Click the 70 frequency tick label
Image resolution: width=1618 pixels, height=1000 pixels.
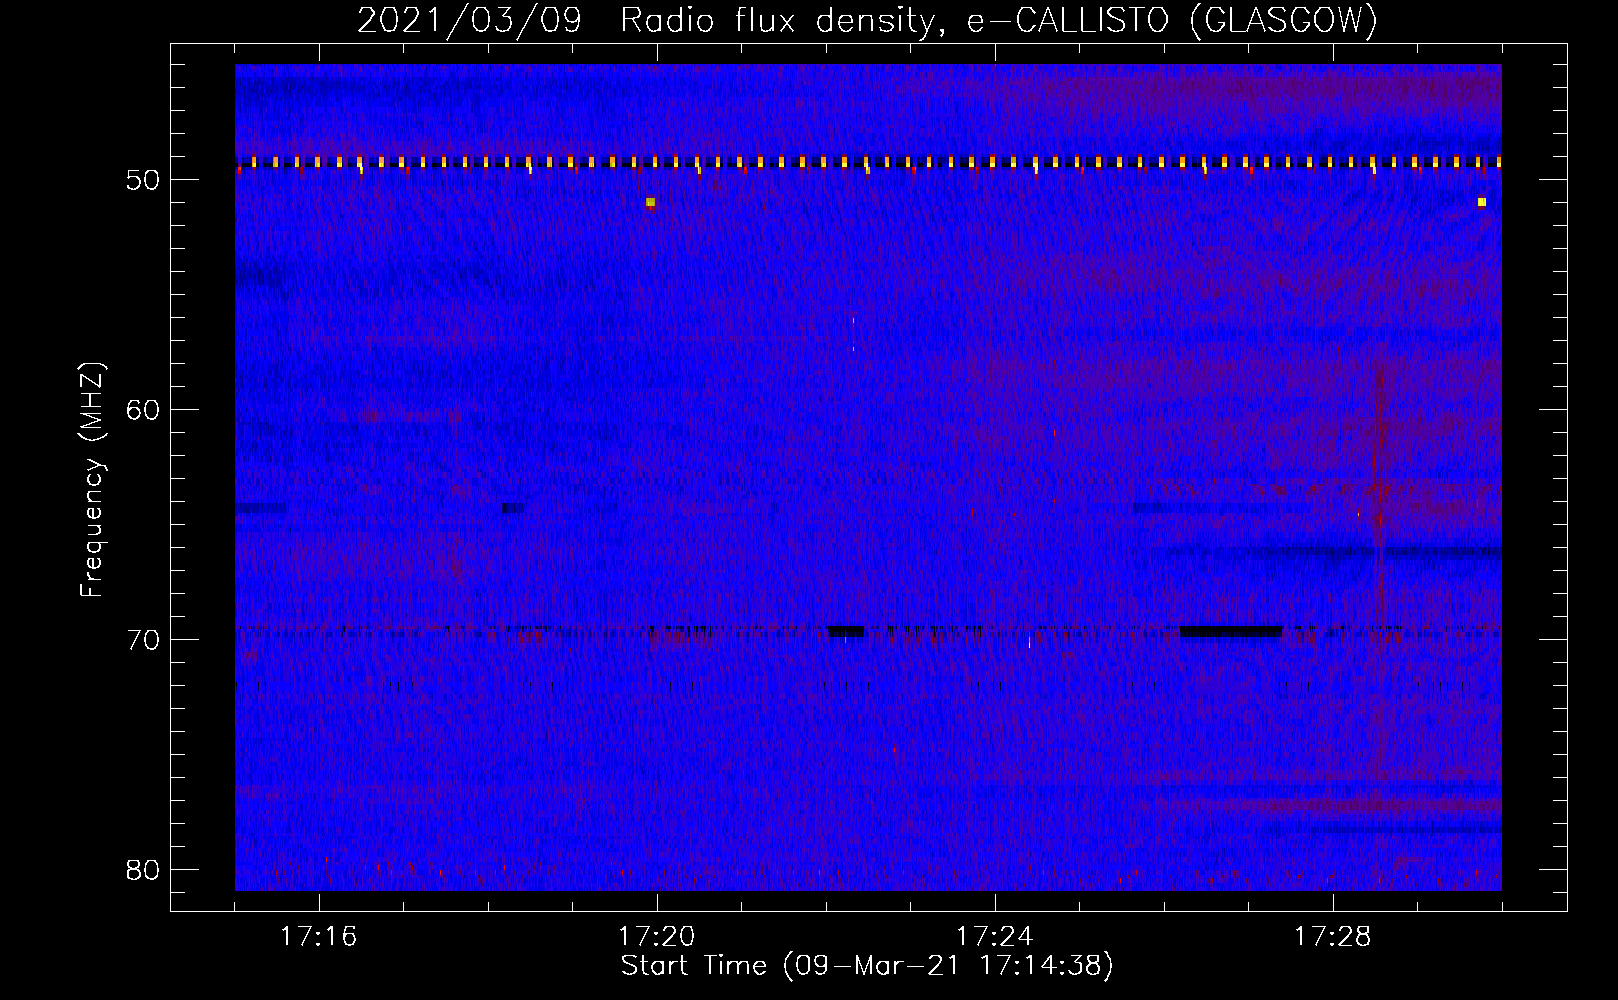click(144, 640)
